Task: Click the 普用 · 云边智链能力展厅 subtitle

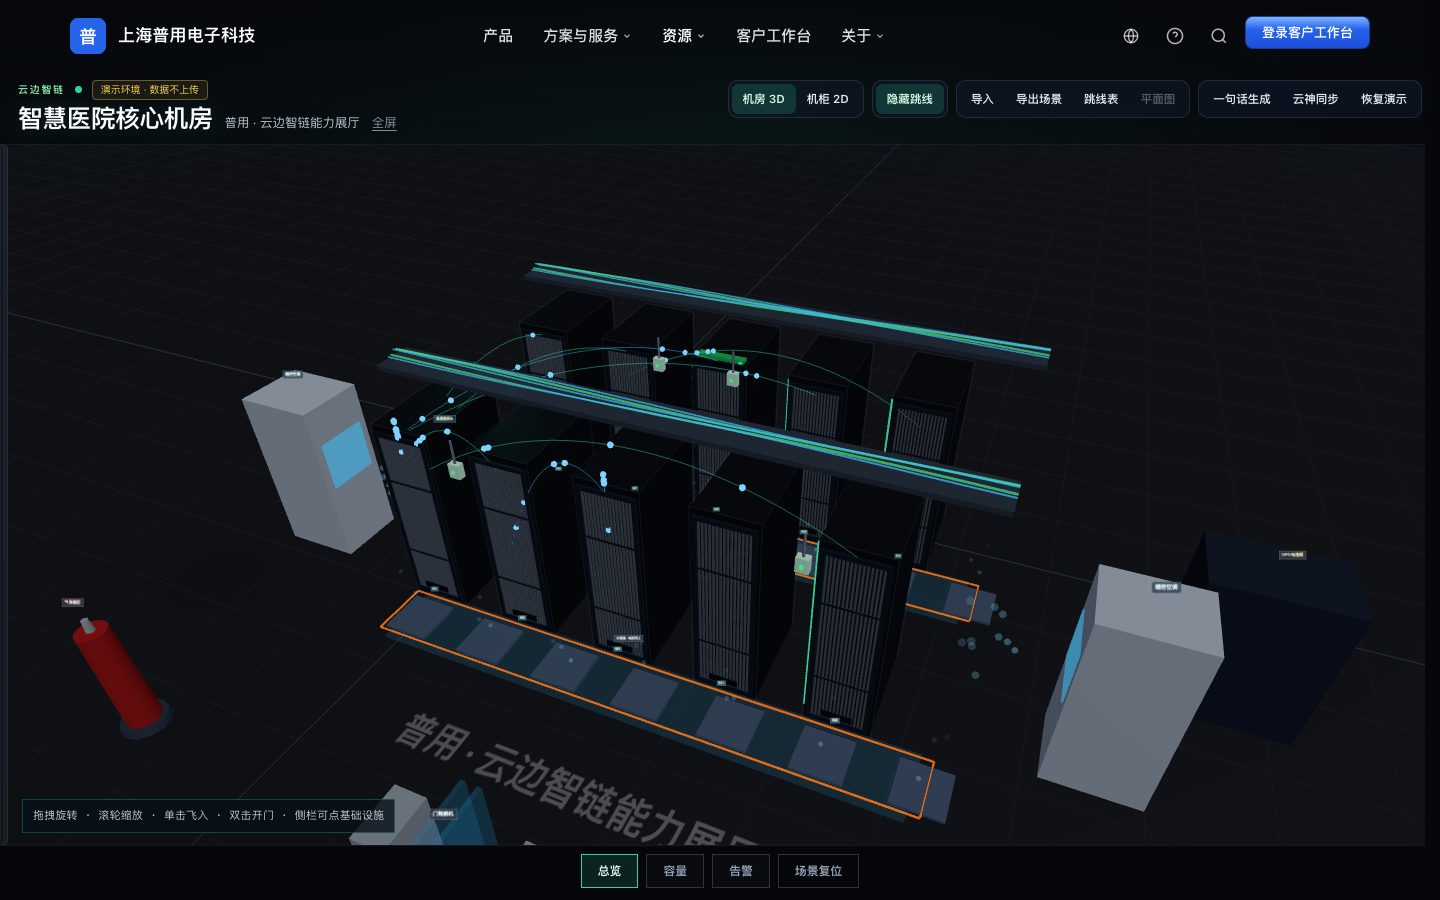Action: [x=292, y=123]
